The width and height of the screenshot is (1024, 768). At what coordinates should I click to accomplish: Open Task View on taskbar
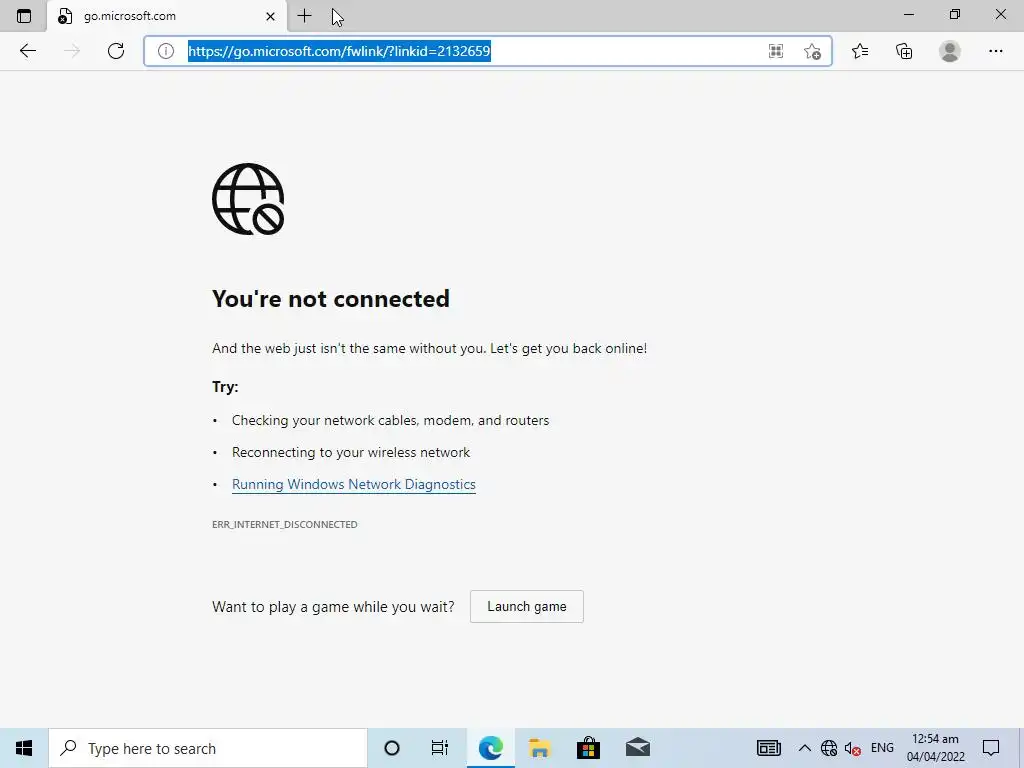[440, 748]
